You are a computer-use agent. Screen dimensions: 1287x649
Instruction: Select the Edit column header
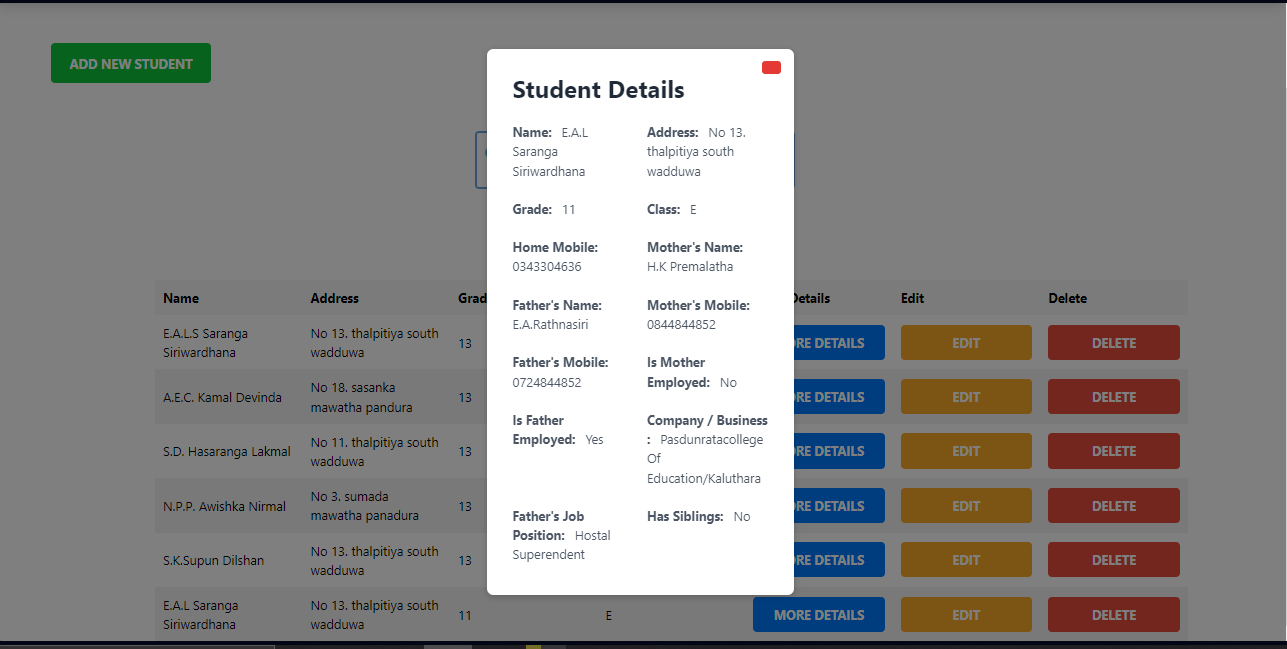tap(910, 298)
